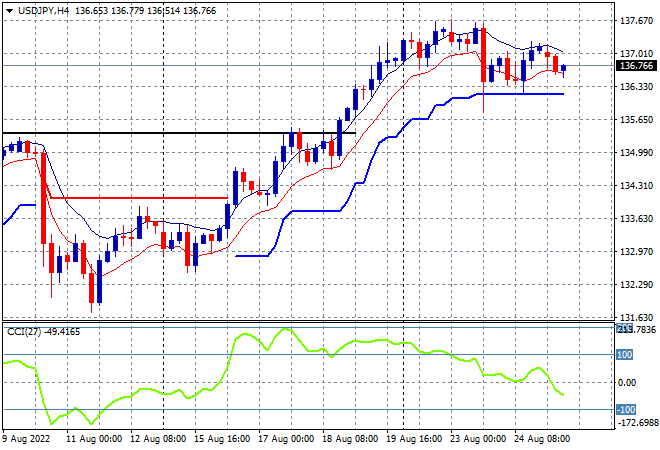Click the 134.310 price scale label
The image size is (660, 450).
637,186
